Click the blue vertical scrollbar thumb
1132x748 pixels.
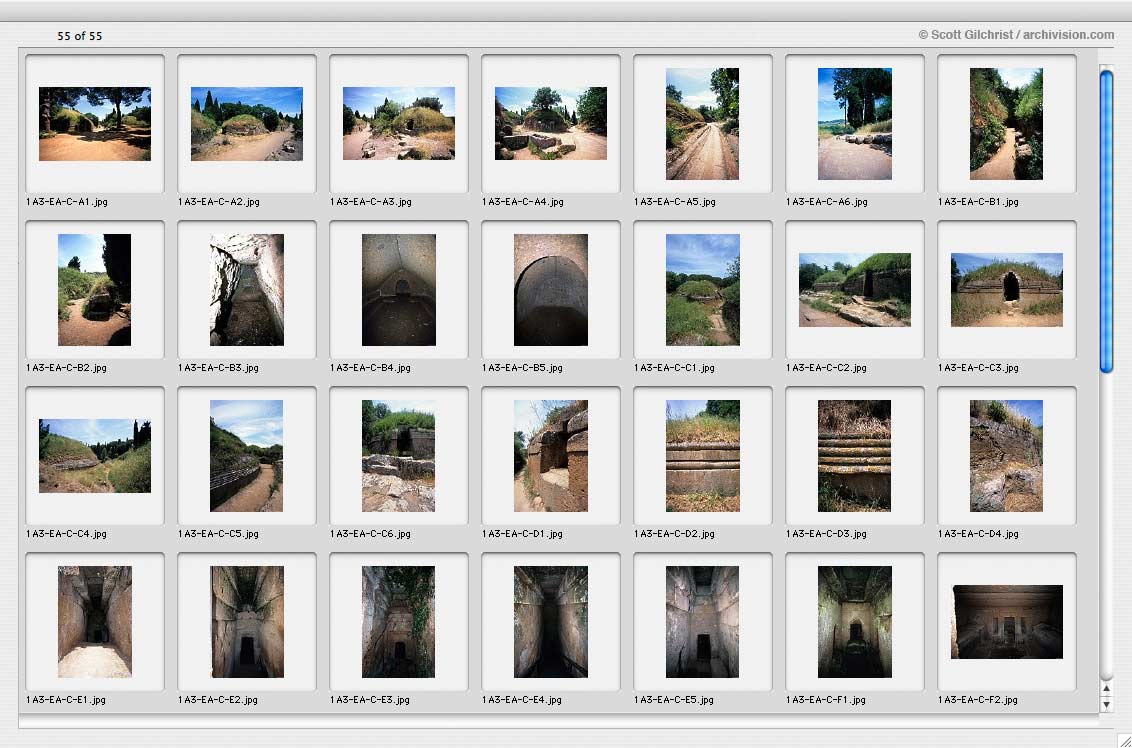click(x=1106, y=221)
